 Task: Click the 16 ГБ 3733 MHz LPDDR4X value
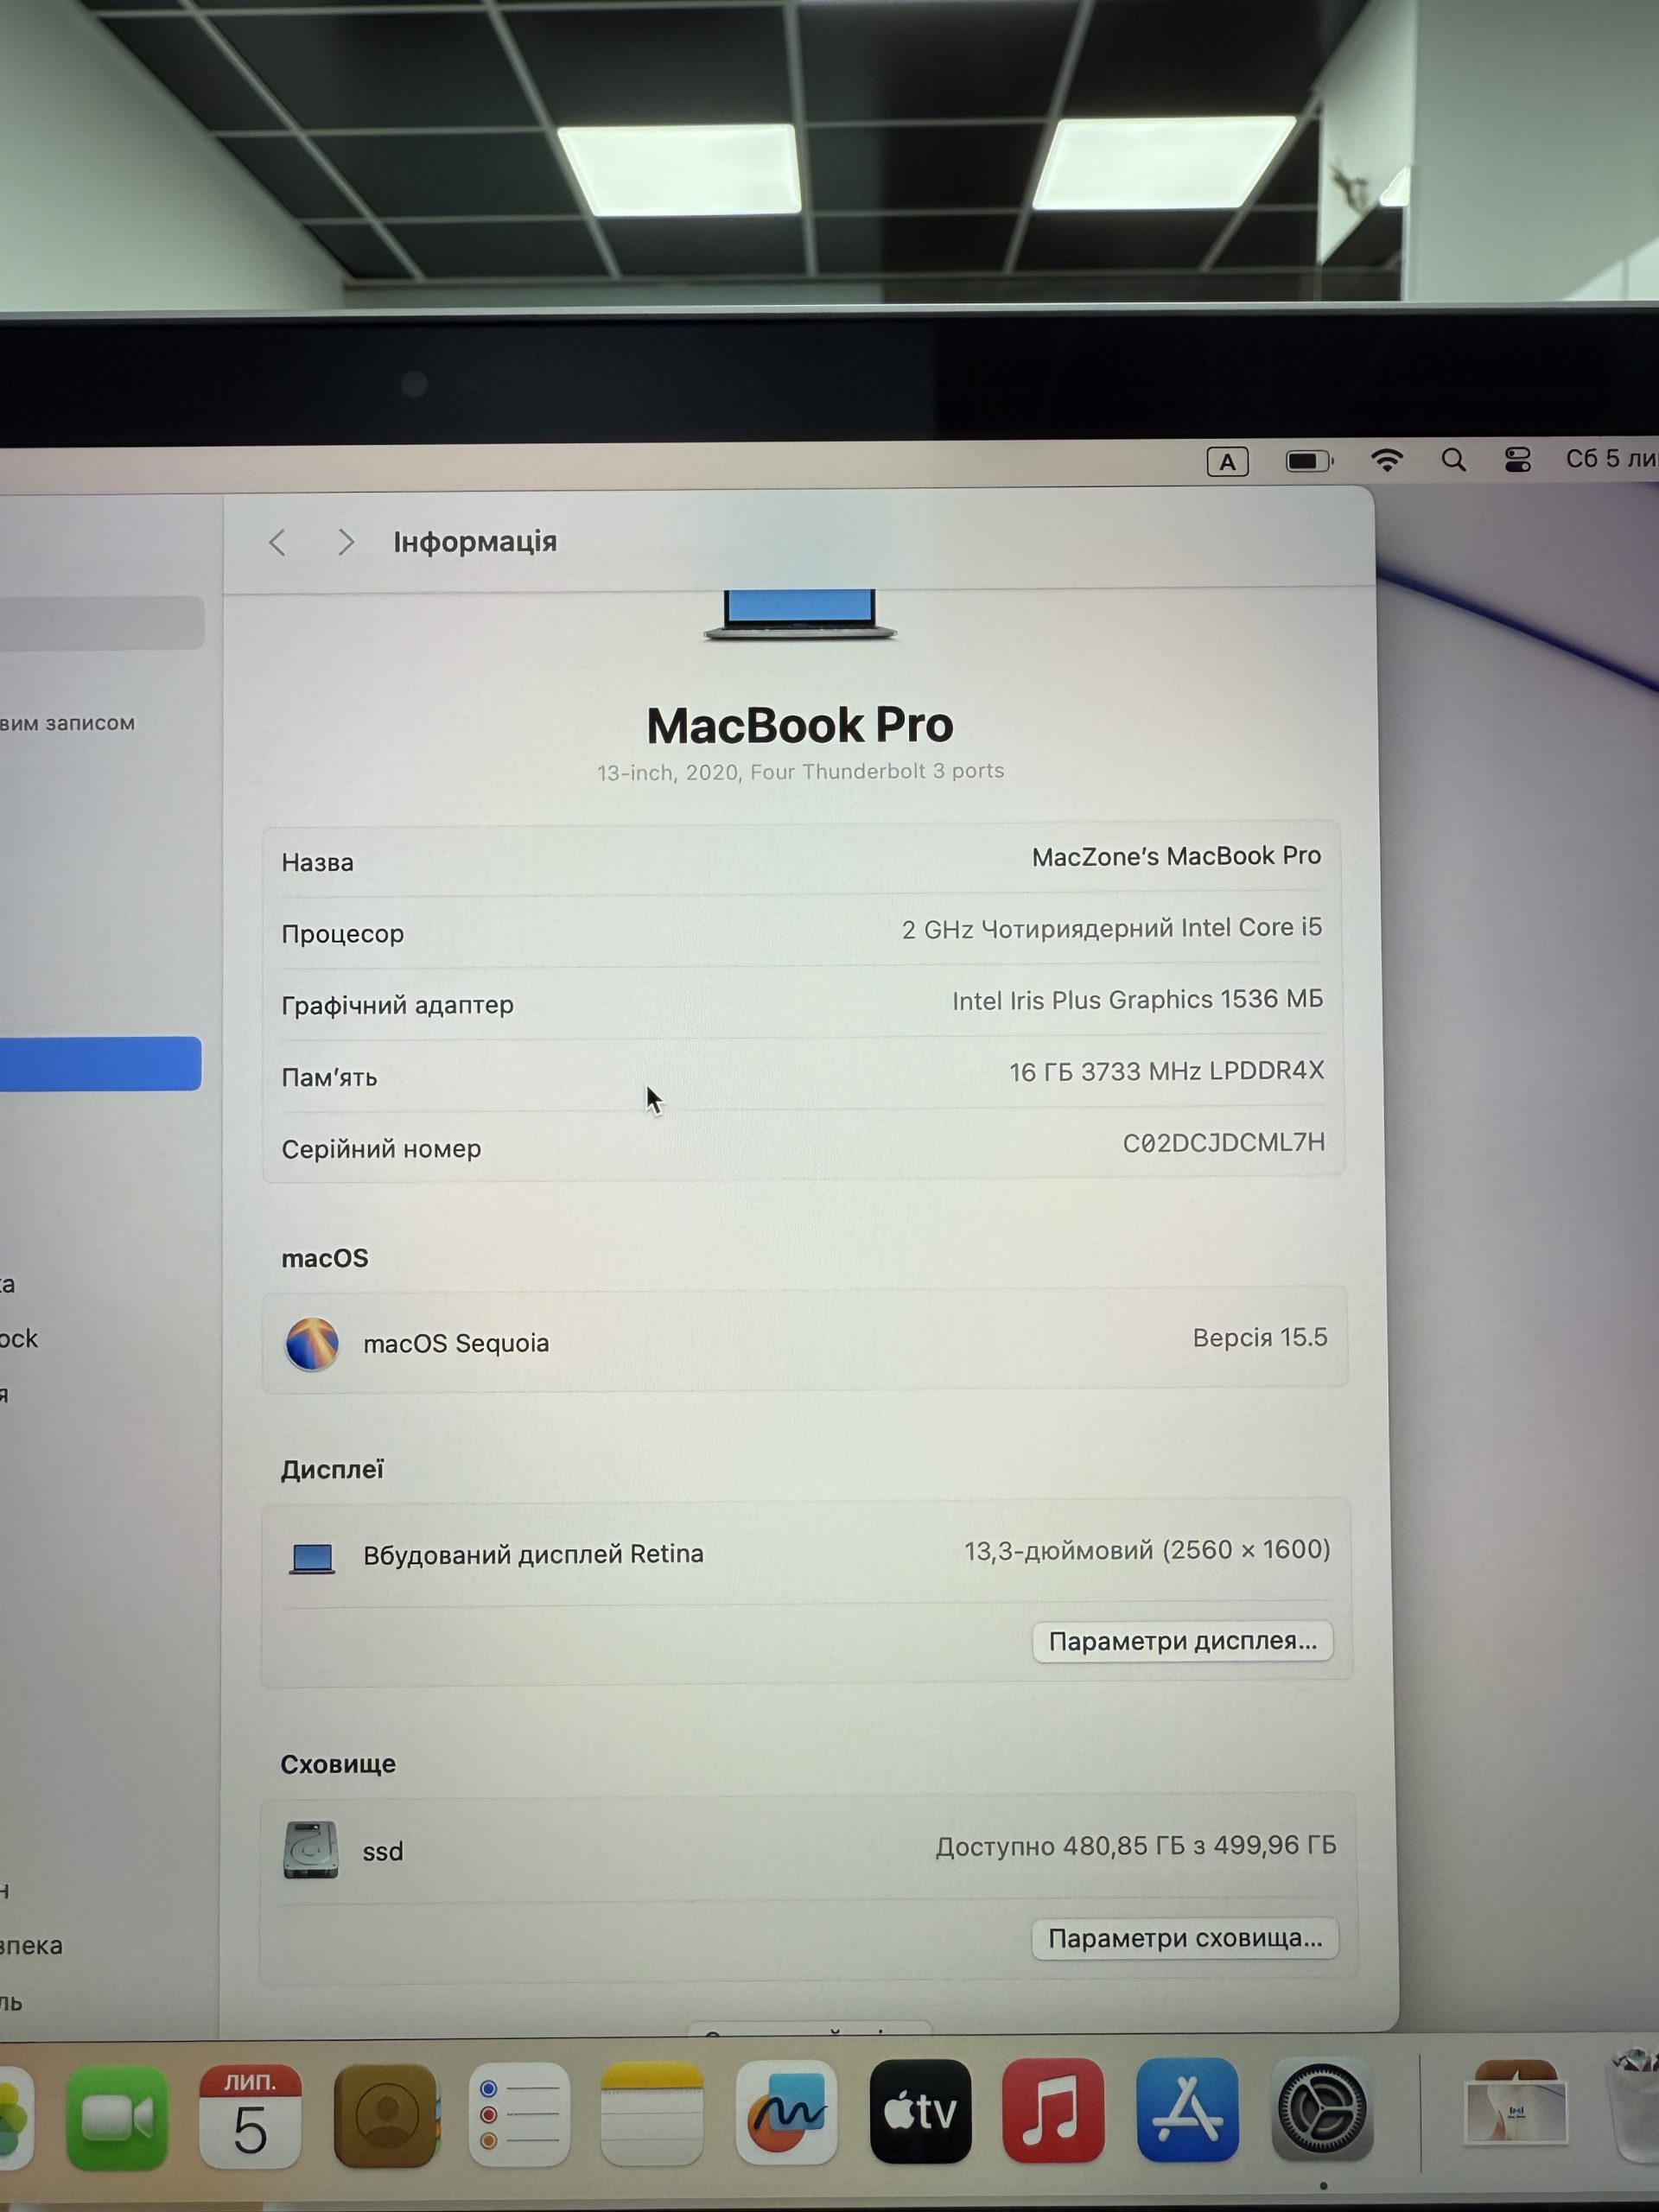point(1166,1071)
